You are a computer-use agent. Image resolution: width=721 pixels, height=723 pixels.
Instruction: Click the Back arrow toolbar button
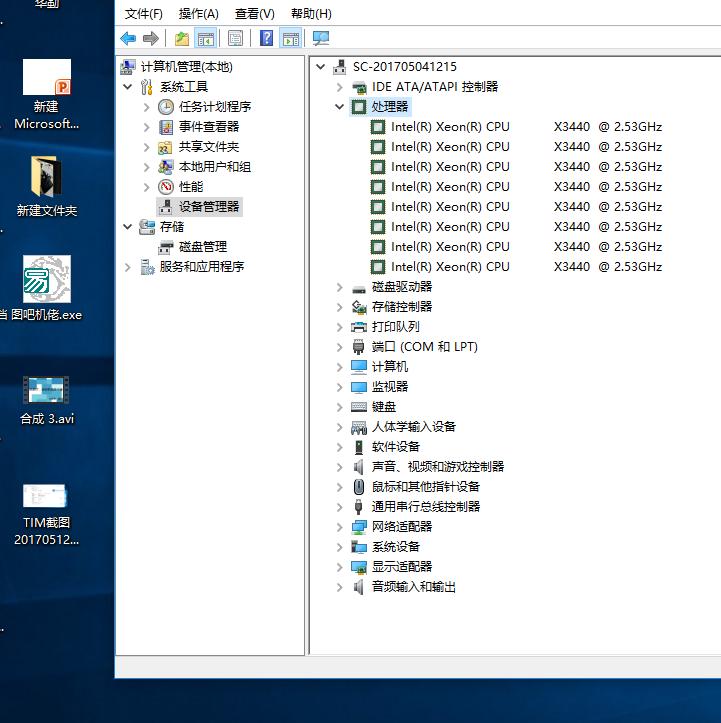click(128, 38)
